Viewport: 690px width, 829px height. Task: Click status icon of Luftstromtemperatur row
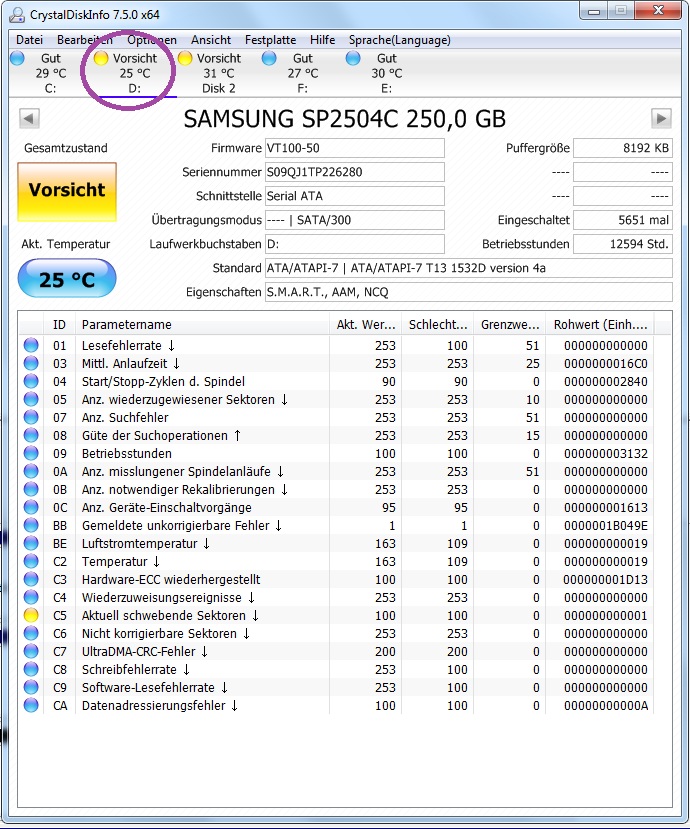tap(31, 543)
